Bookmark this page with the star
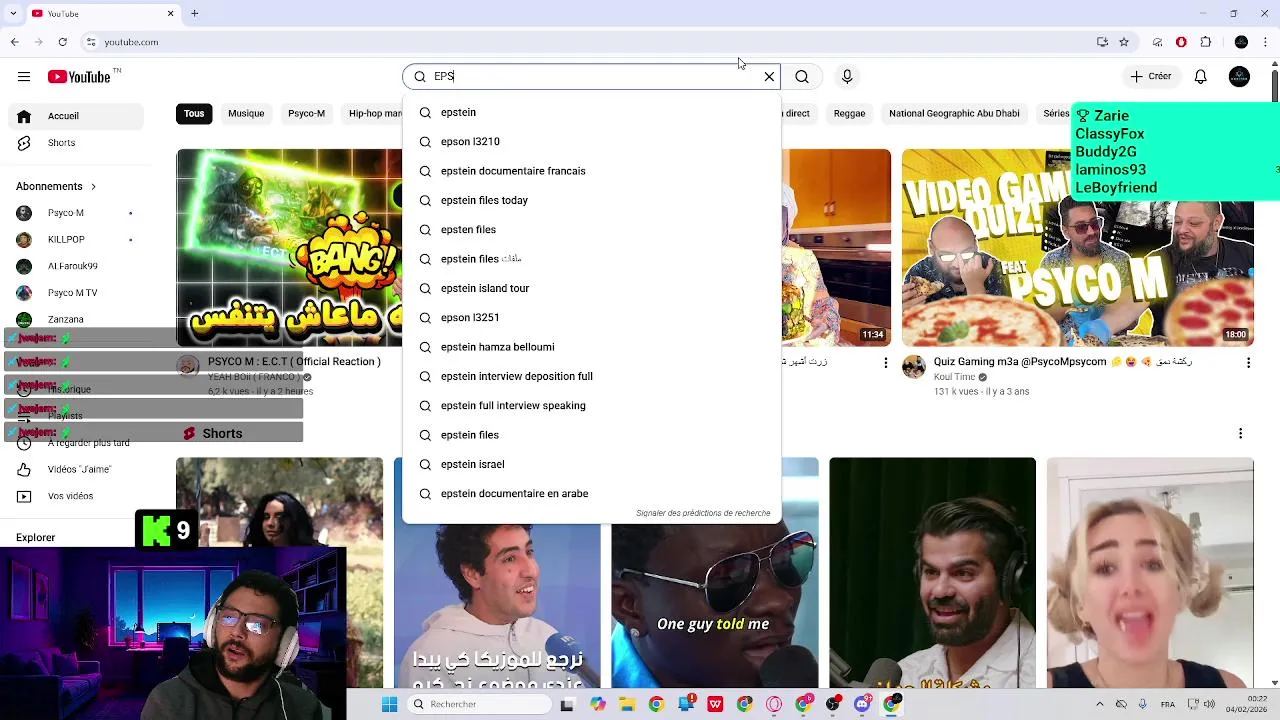The width and height of the screenshot is (1280, 720). [x=1124, y=42]
